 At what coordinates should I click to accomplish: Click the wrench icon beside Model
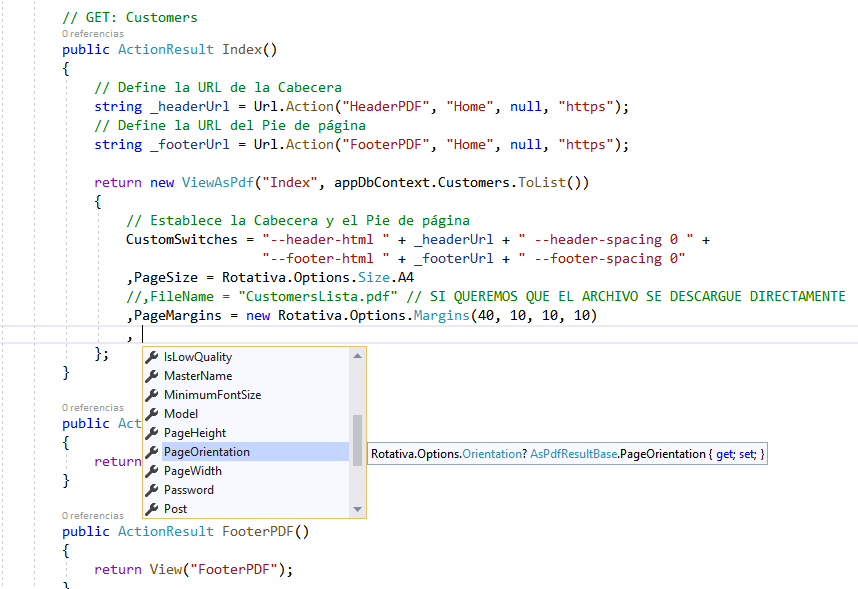tap(152, 414)
